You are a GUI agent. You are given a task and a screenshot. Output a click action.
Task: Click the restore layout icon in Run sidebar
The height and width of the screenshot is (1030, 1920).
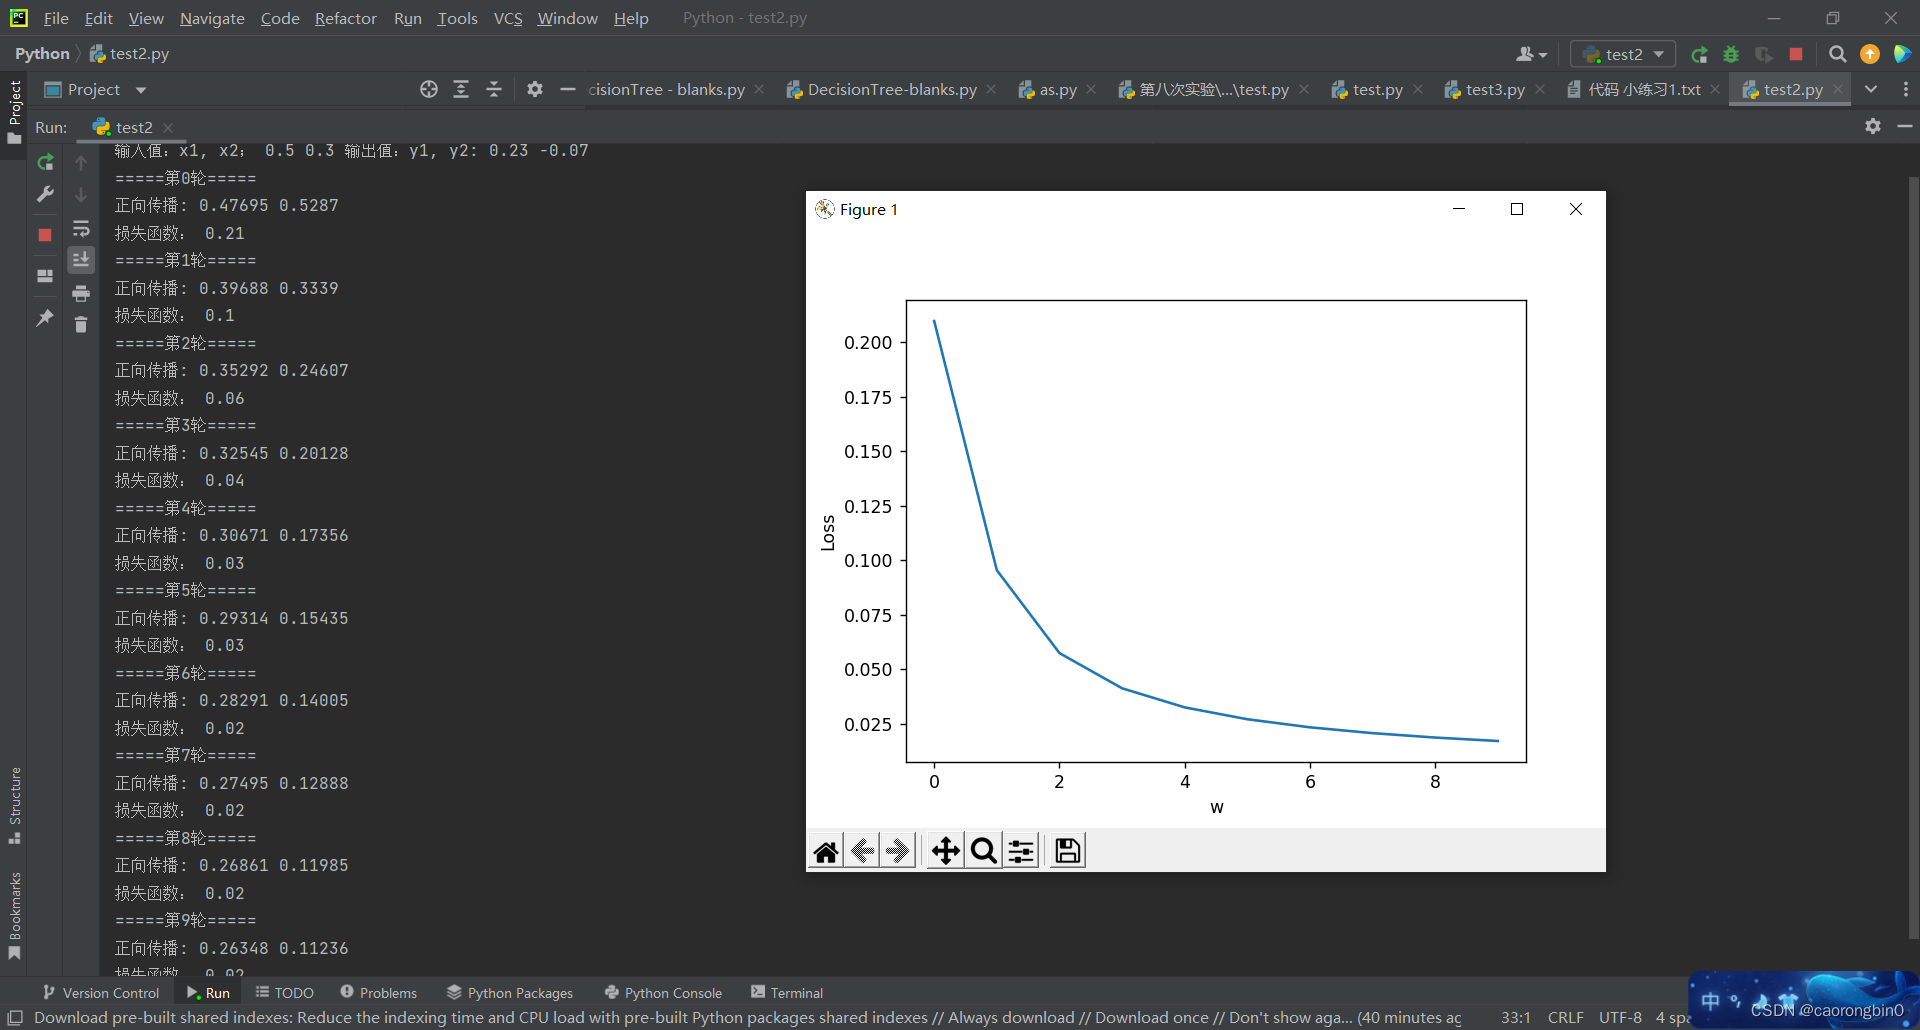point(45,276)
